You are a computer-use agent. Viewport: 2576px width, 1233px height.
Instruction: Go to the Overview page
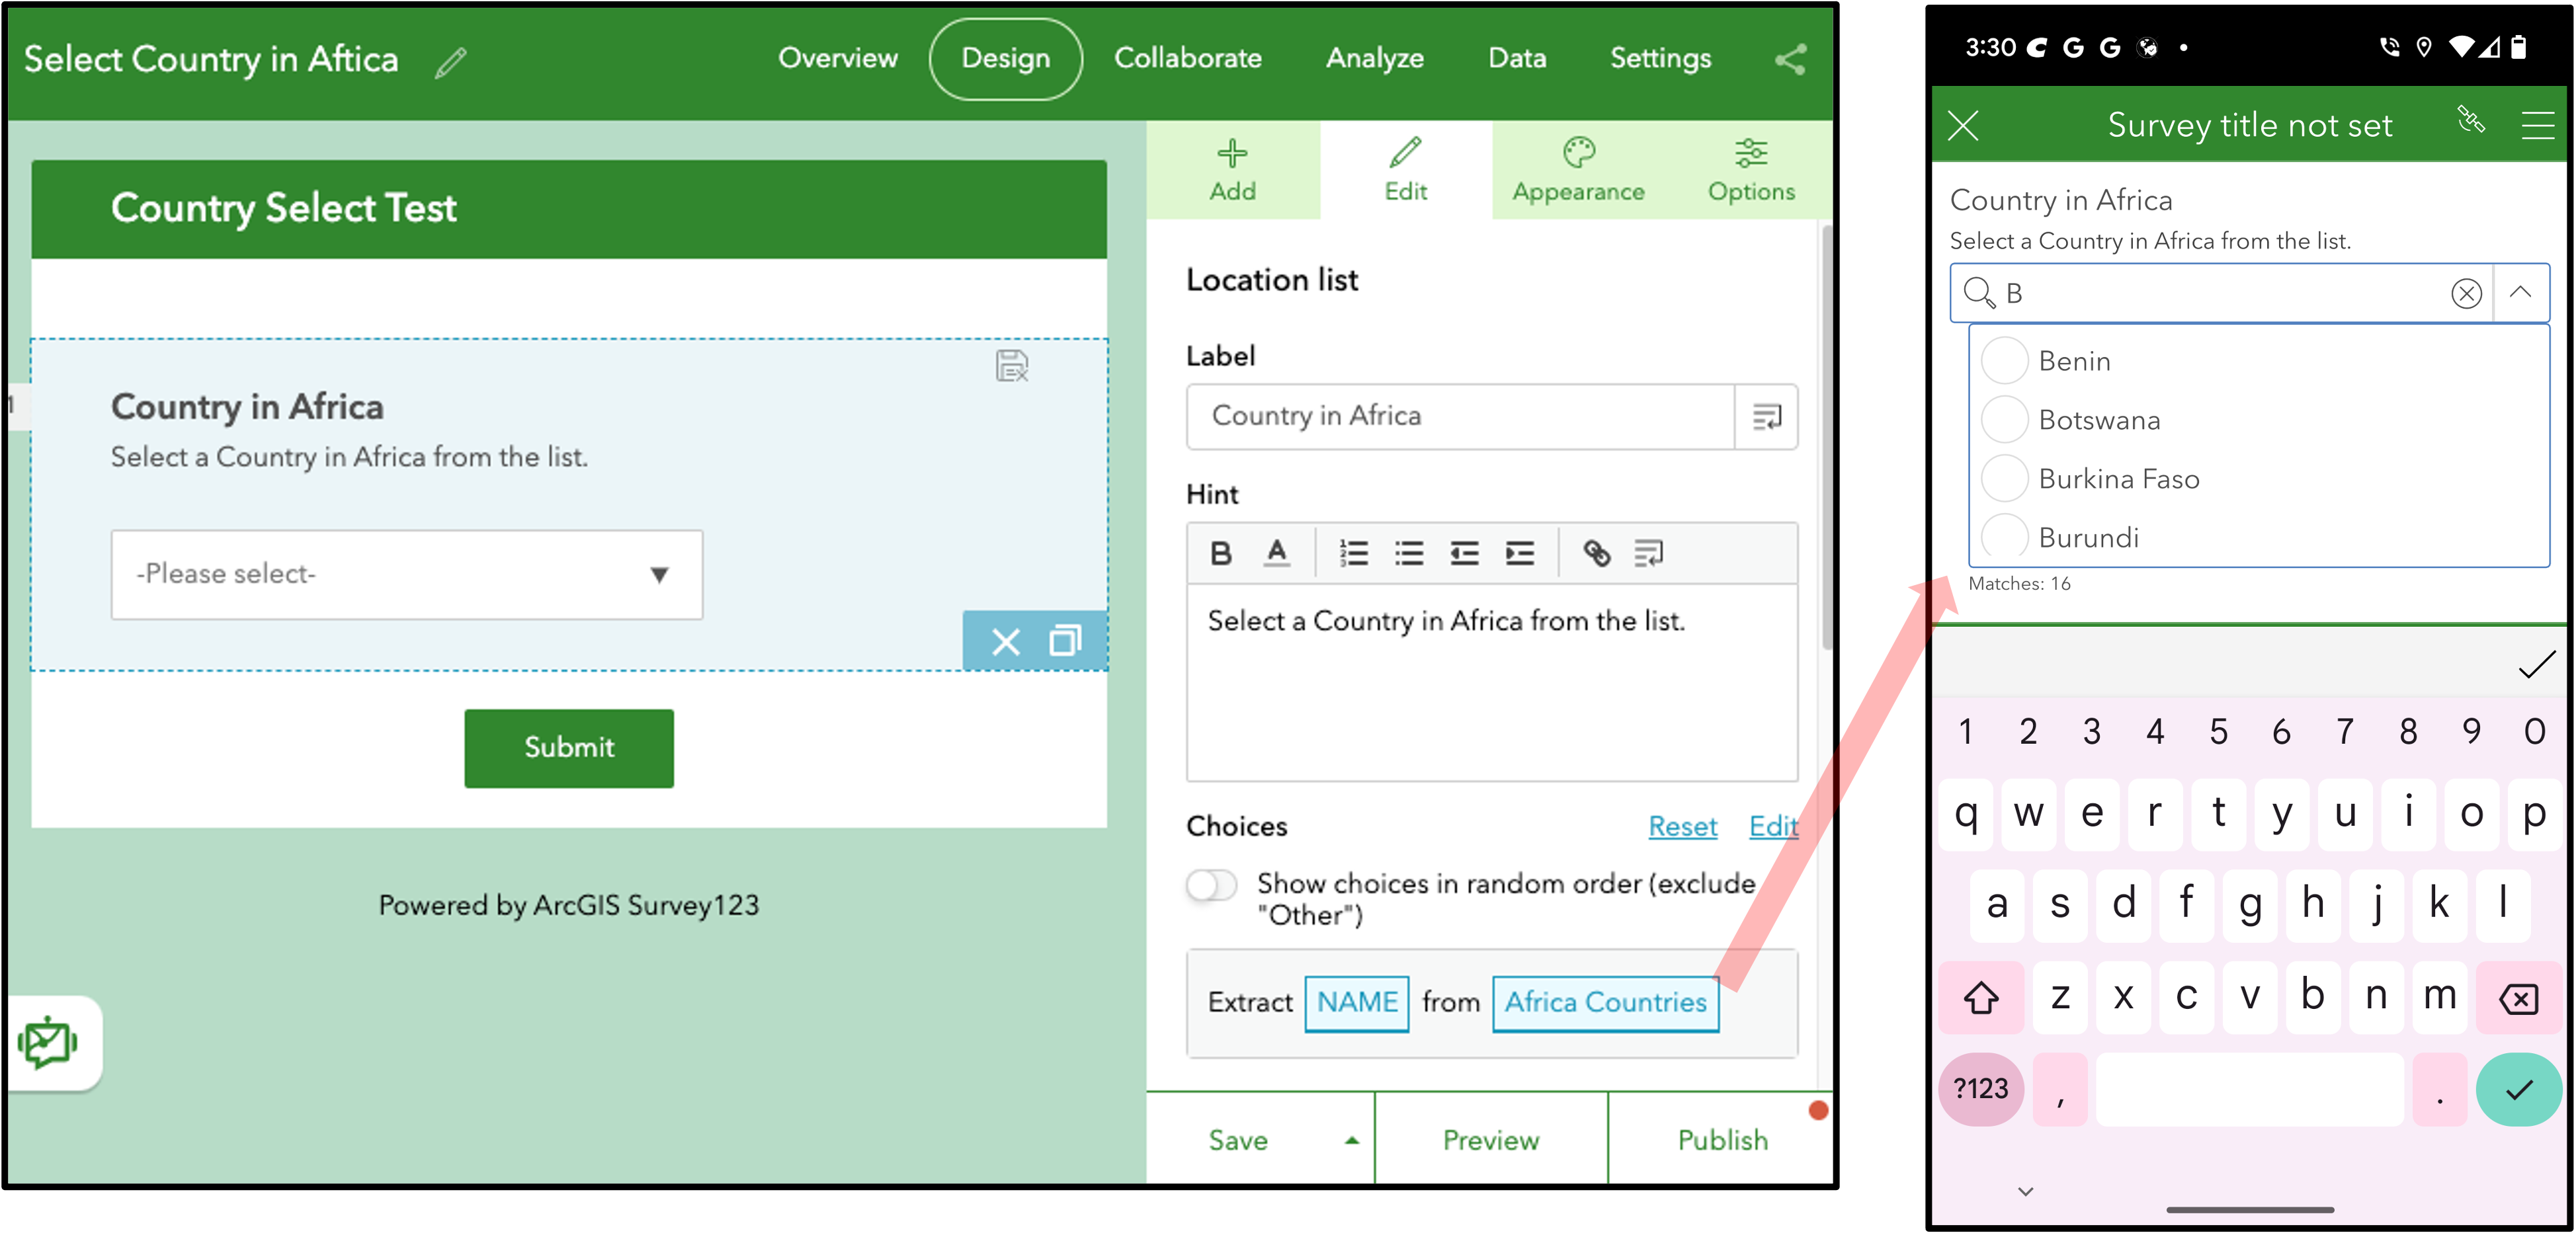tap(838, 58)
